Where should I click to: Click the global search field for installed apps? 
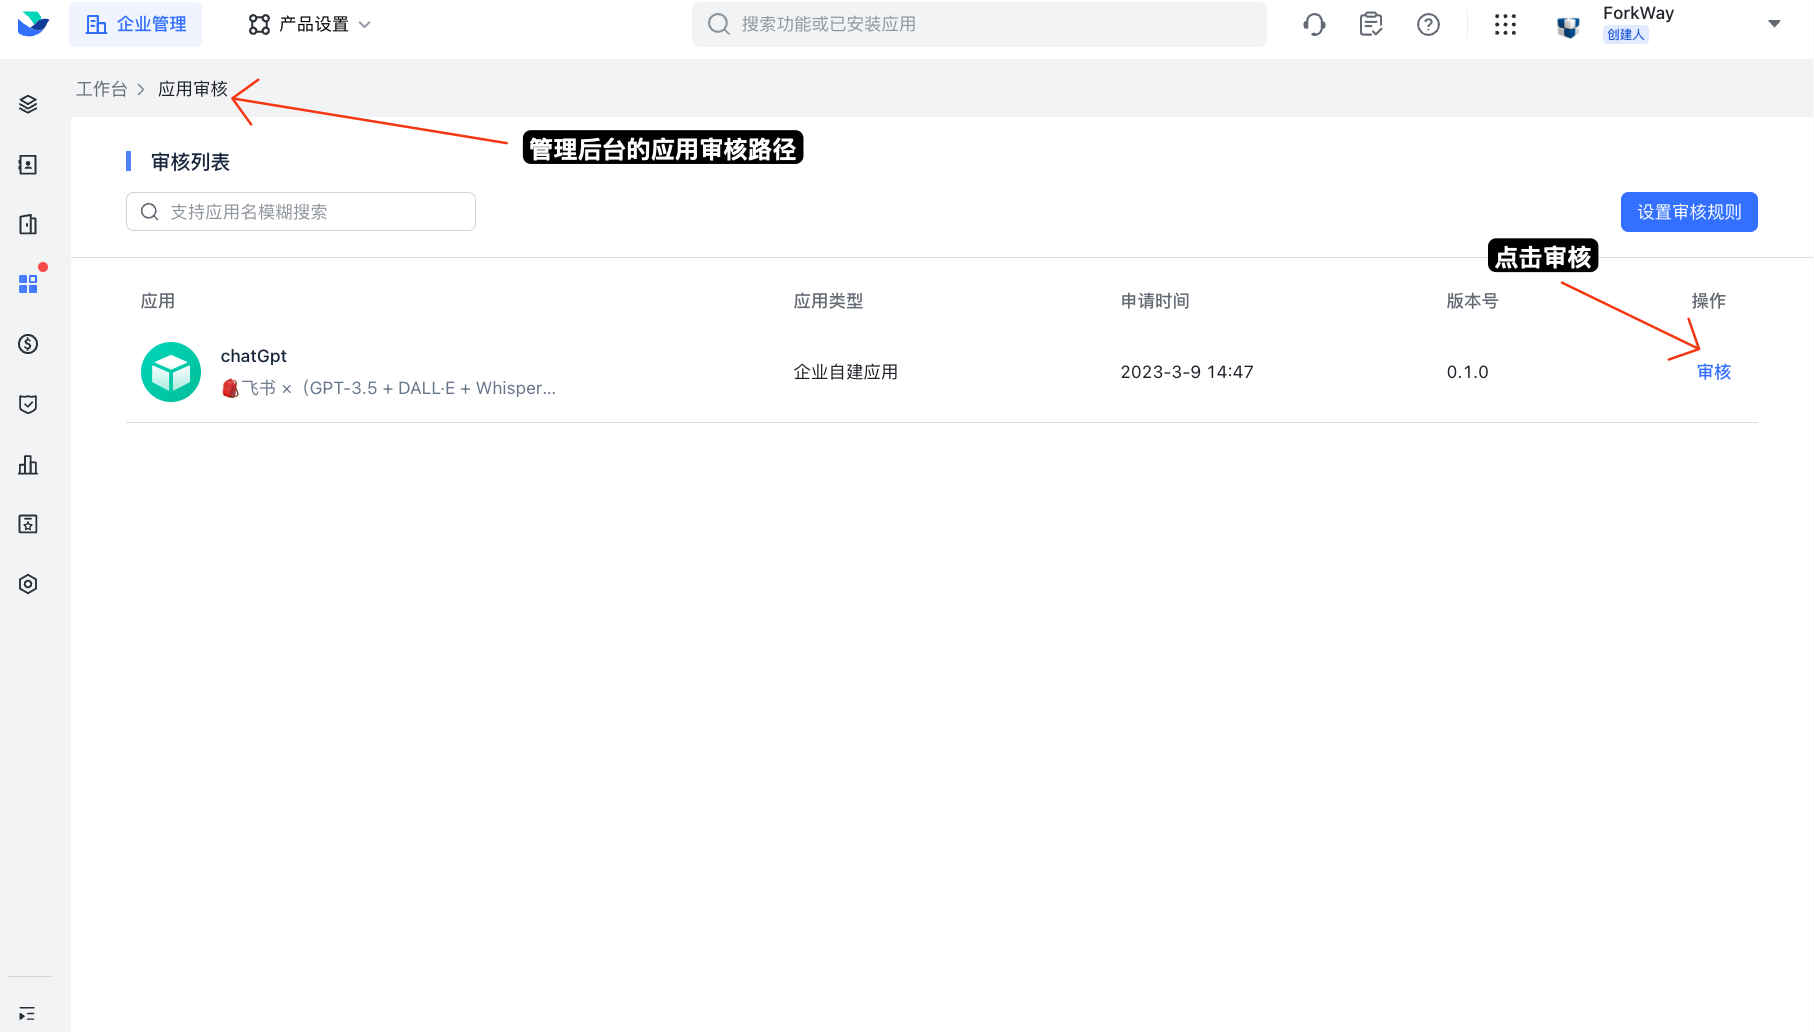(x=979, y=24)
